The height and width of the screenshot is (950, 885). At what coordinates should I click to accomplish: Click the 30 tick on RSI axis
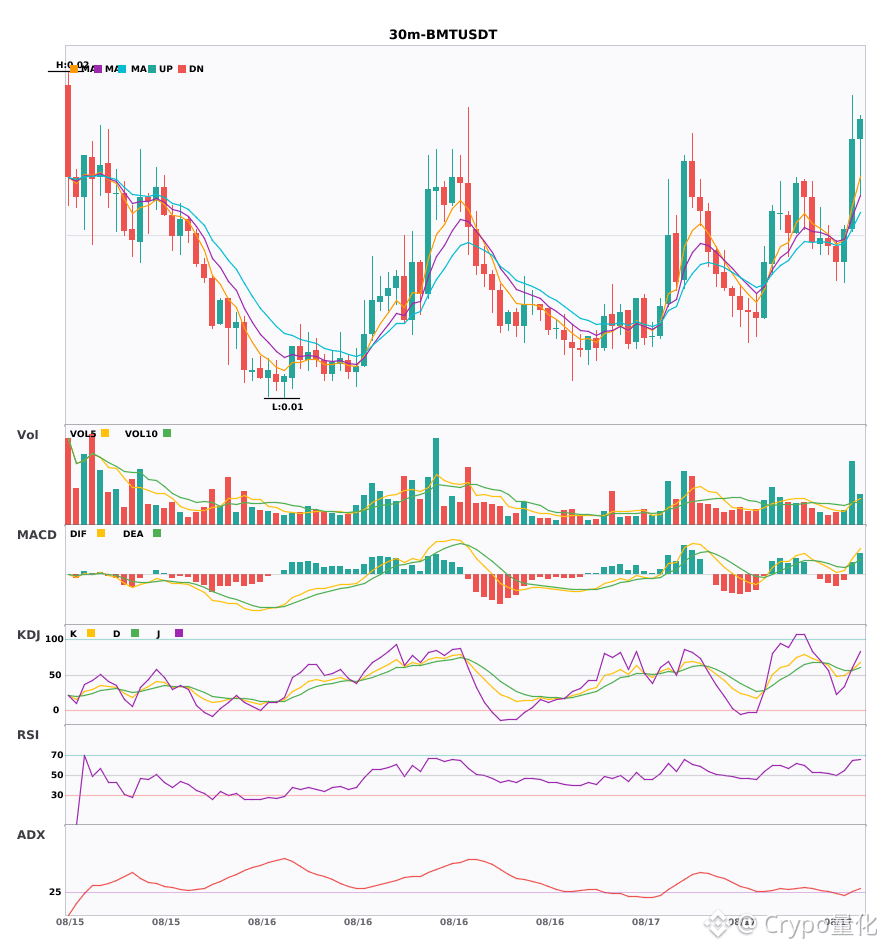click(x=57, y=795)
